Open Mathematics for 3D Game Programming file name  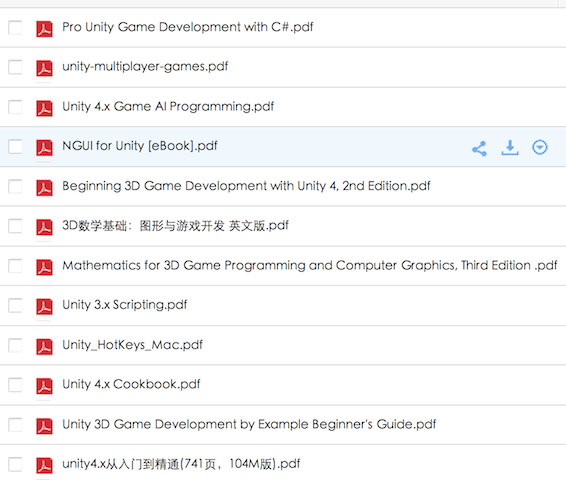point(310,265)
